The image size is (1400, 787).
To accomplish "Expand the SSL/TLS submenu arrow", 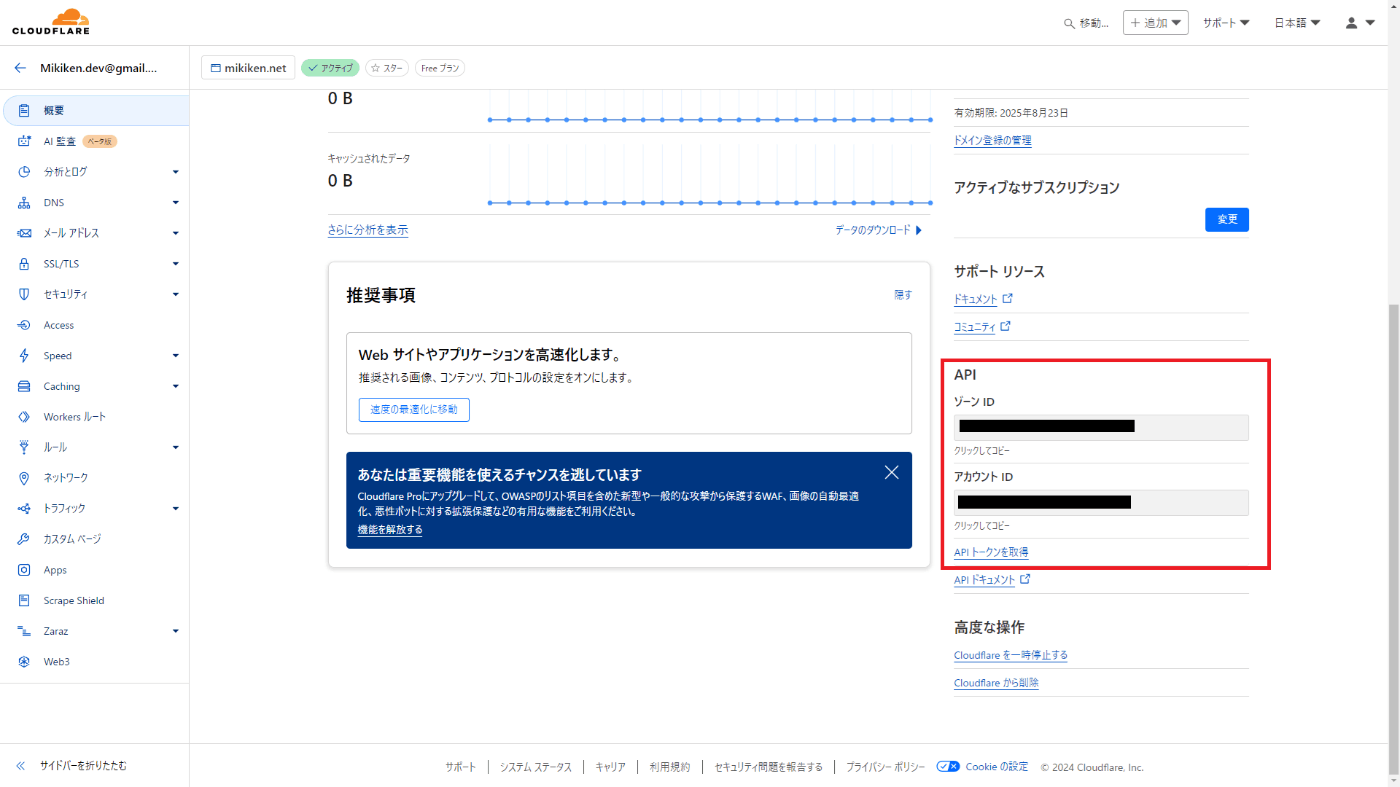I will (x=176, y=264).
